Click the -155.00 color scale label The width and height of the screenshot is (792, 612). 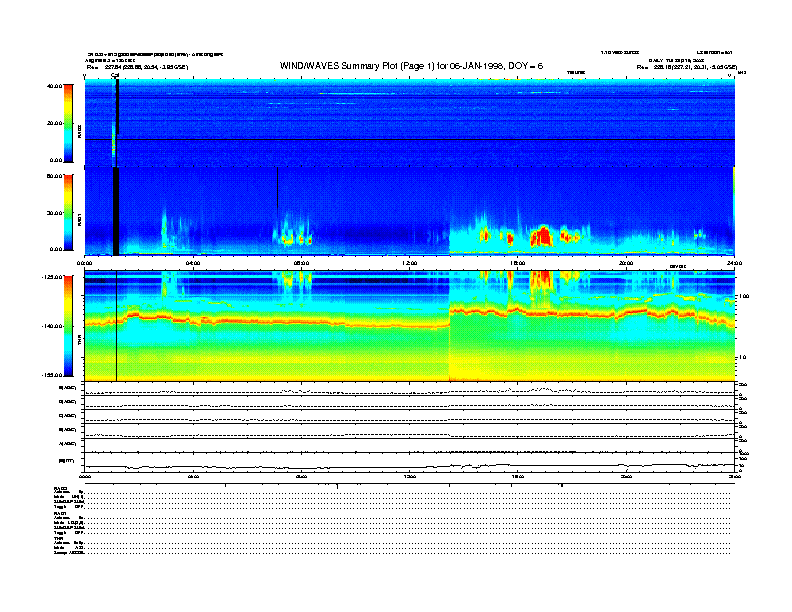52,375
